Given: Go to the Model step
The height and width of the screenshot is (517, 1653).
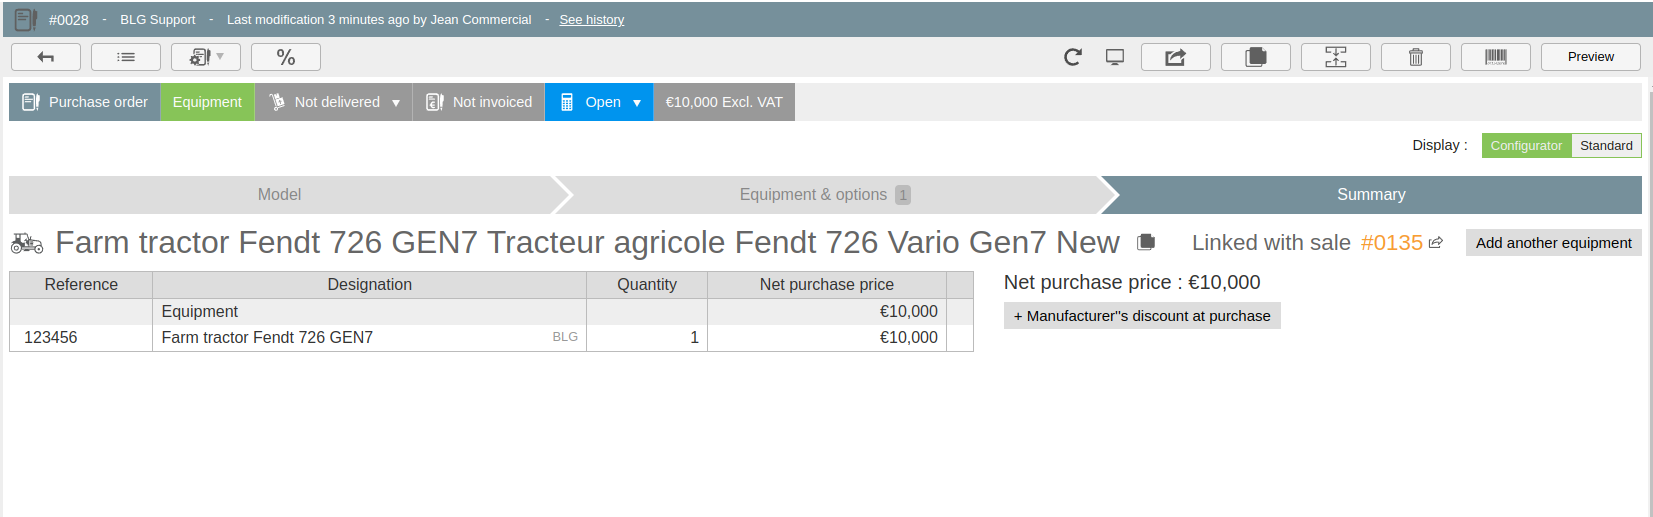Looking at the screenshot, I should click(280, 195).
